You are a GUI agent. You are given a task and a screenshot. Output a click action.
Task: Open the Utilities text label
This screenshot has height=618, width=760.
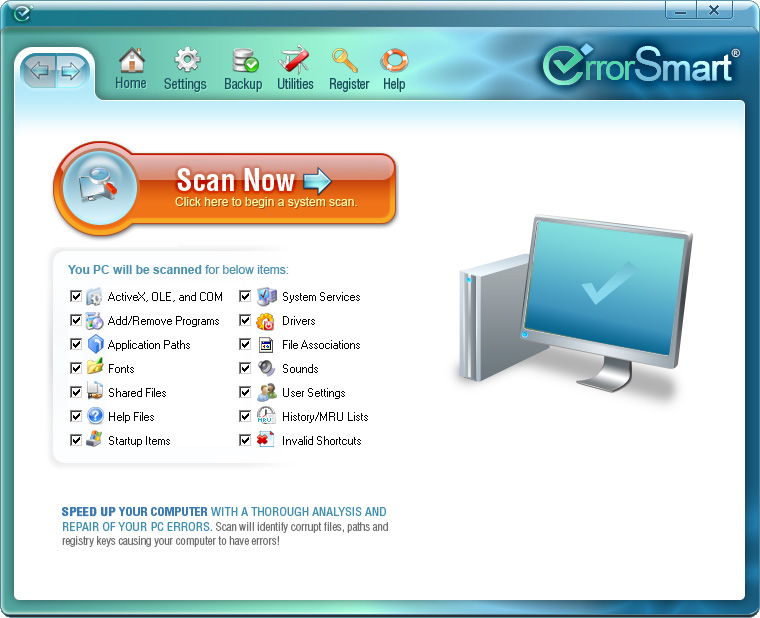tap(295, 83)
